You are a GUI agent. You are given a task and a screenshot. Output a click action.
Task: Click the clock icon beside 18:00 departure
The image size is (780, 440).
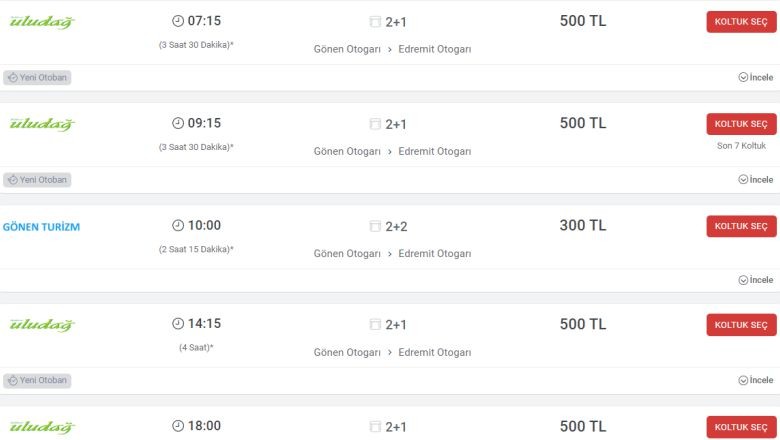point(178,426)
